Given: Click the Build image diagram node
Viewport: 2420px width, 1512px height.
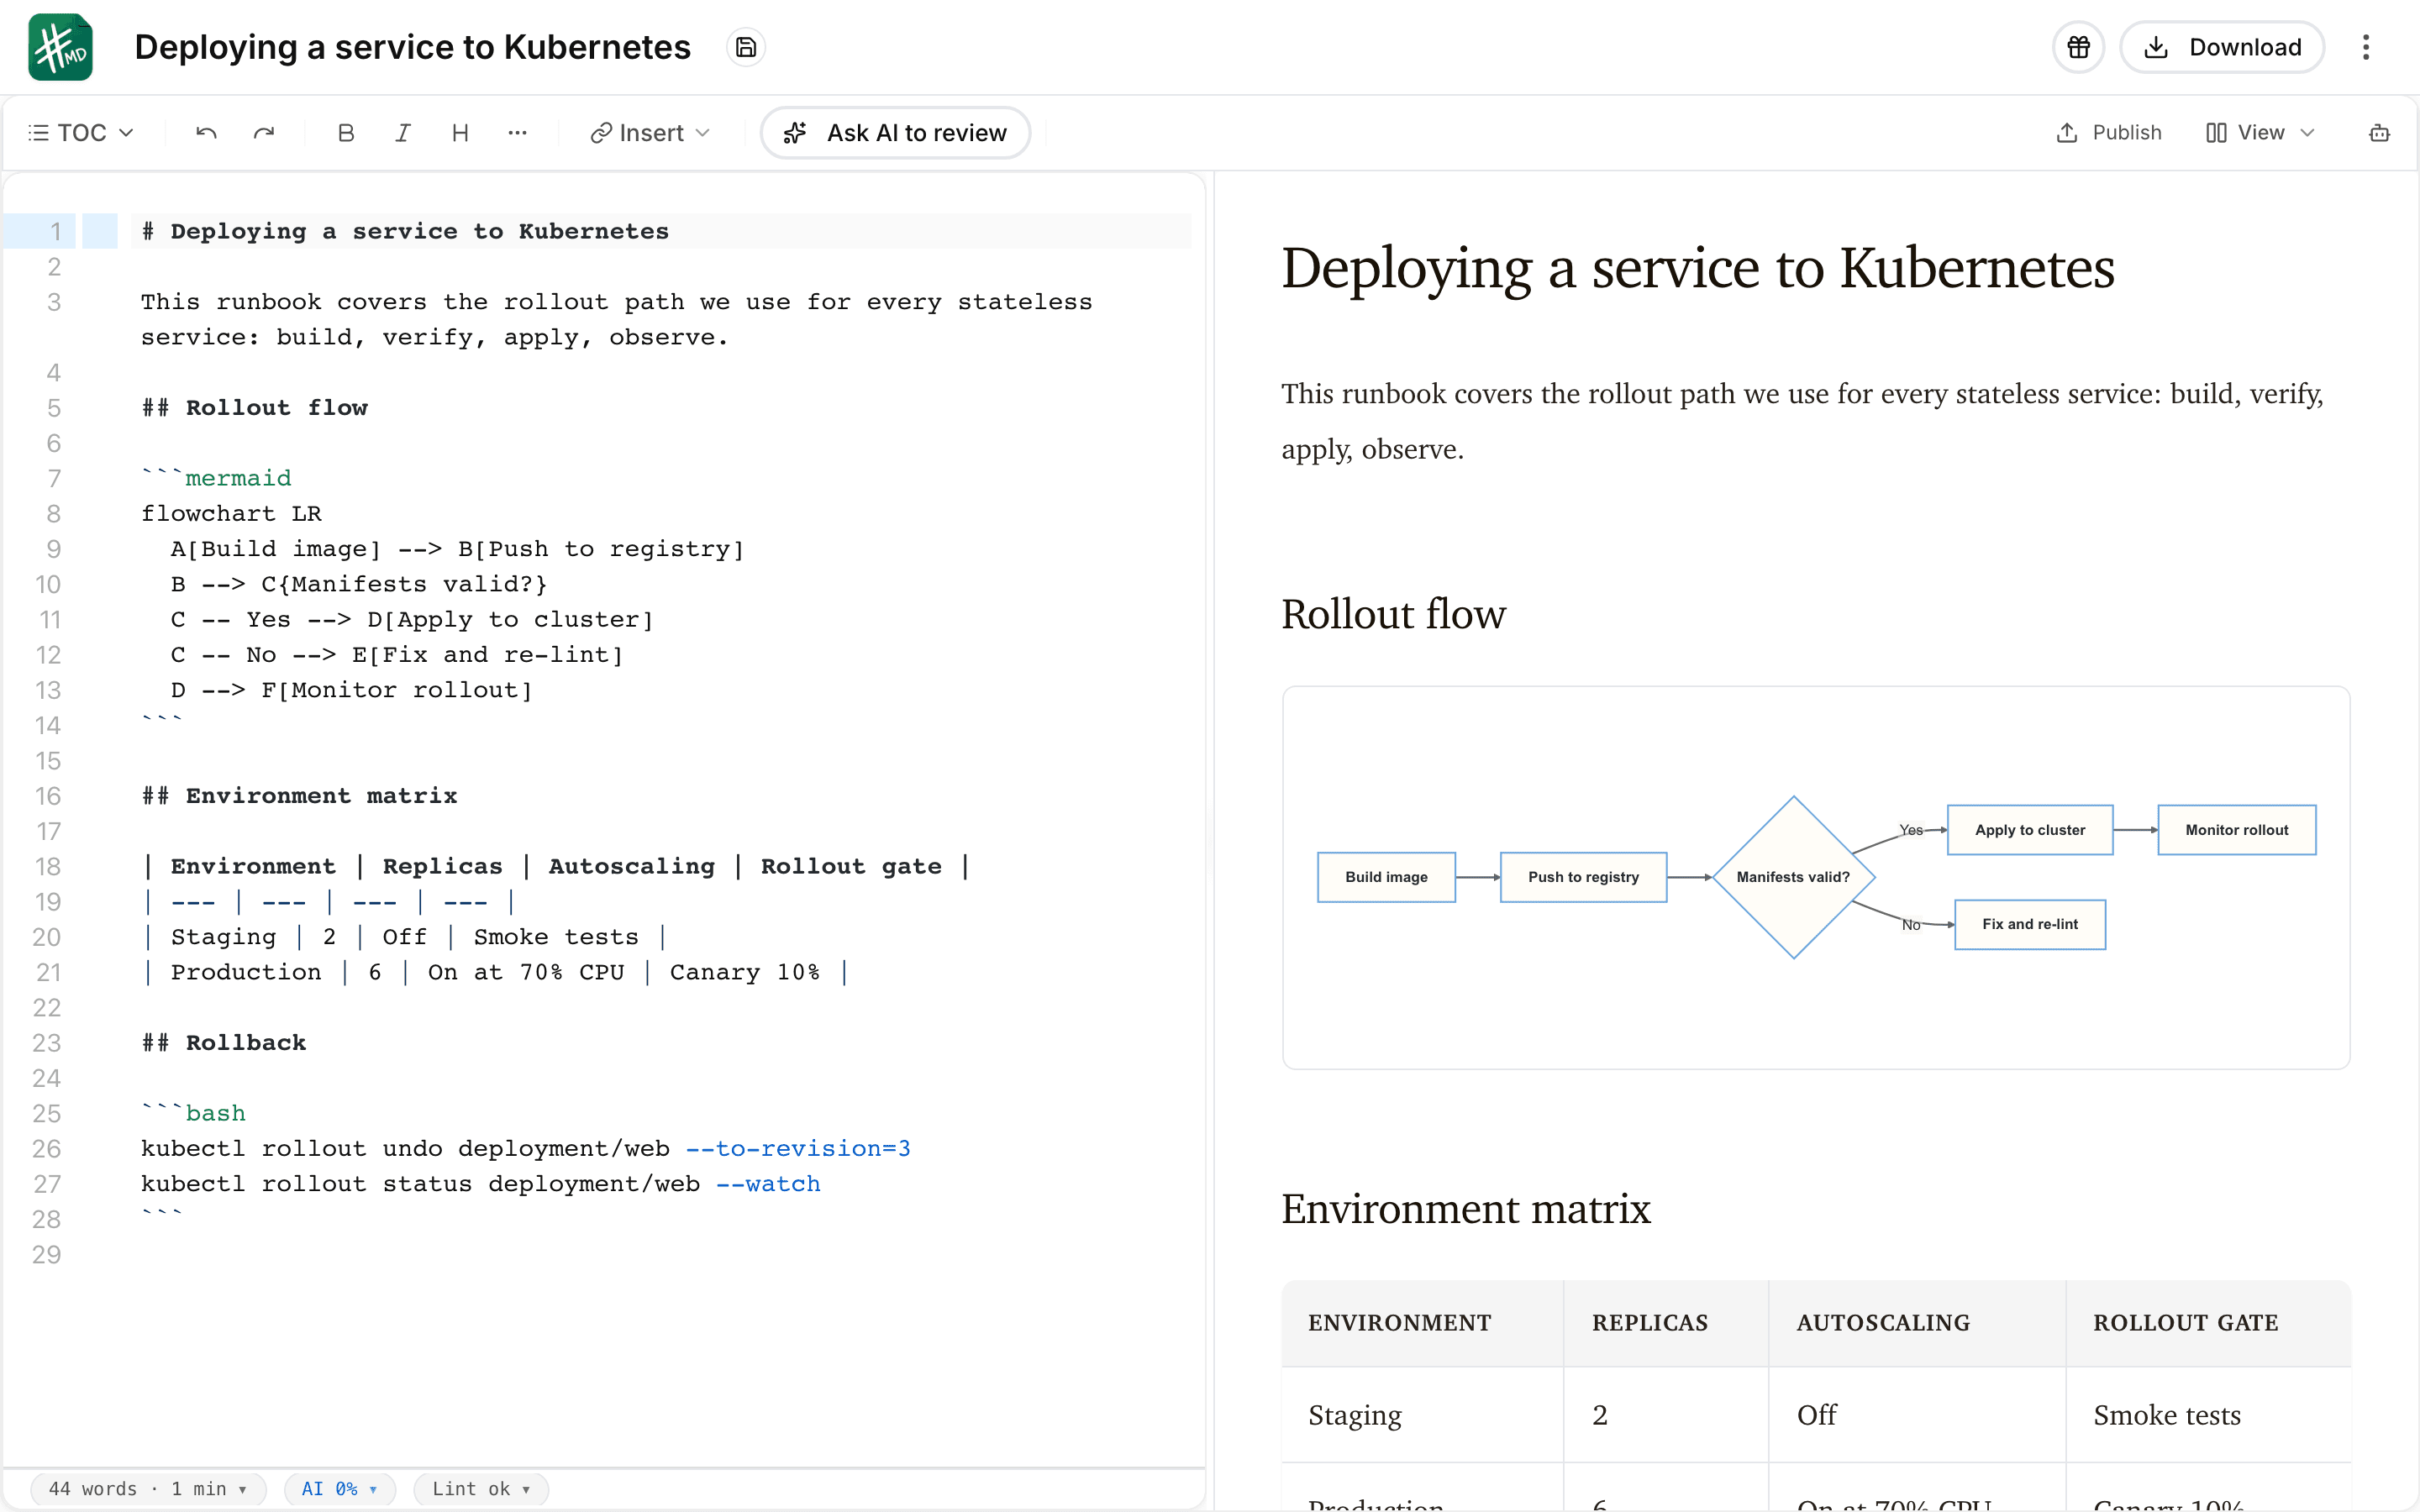Looking at the screenshot, I should (x=1386, y=877).
